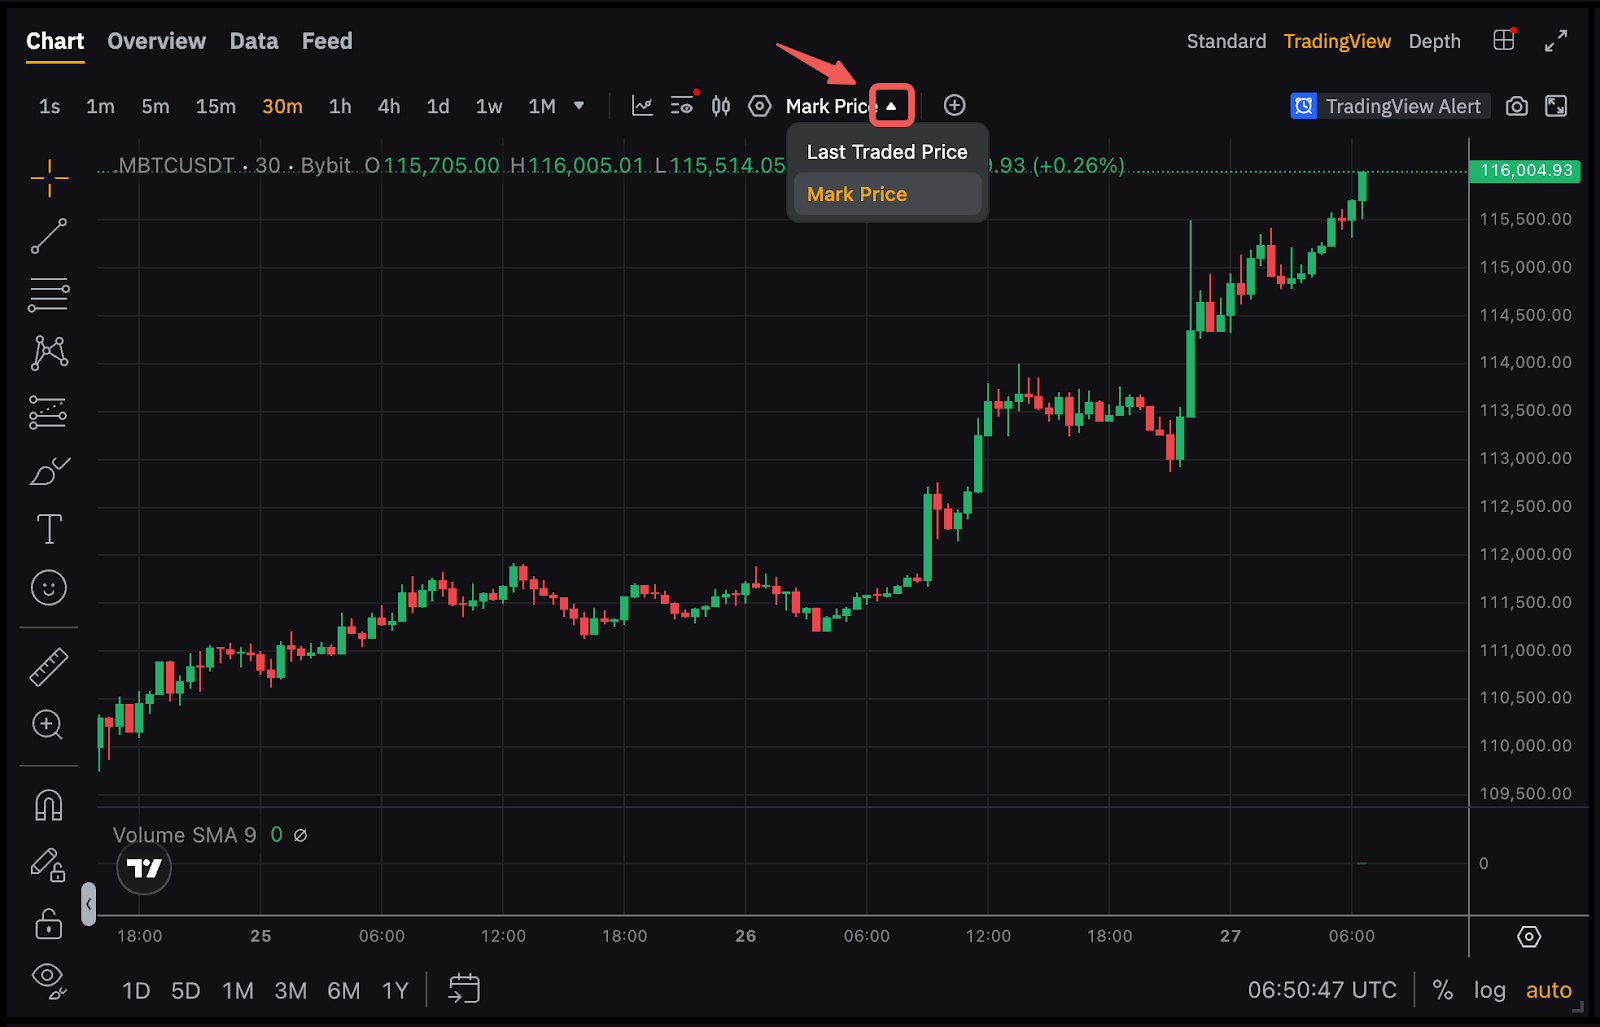The image size is (1600, 1027).
Task: Click the candlestick chart type icon
Action: pos(720,106)
